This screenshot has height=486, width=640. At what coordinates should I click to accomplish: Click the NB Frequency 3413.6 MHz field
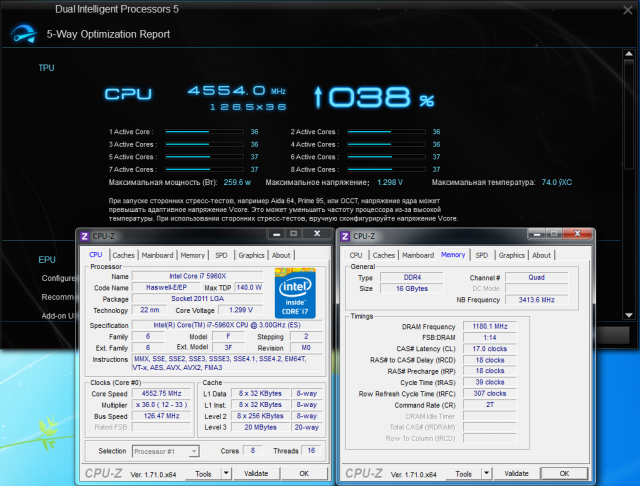click(x=536, y=300)
